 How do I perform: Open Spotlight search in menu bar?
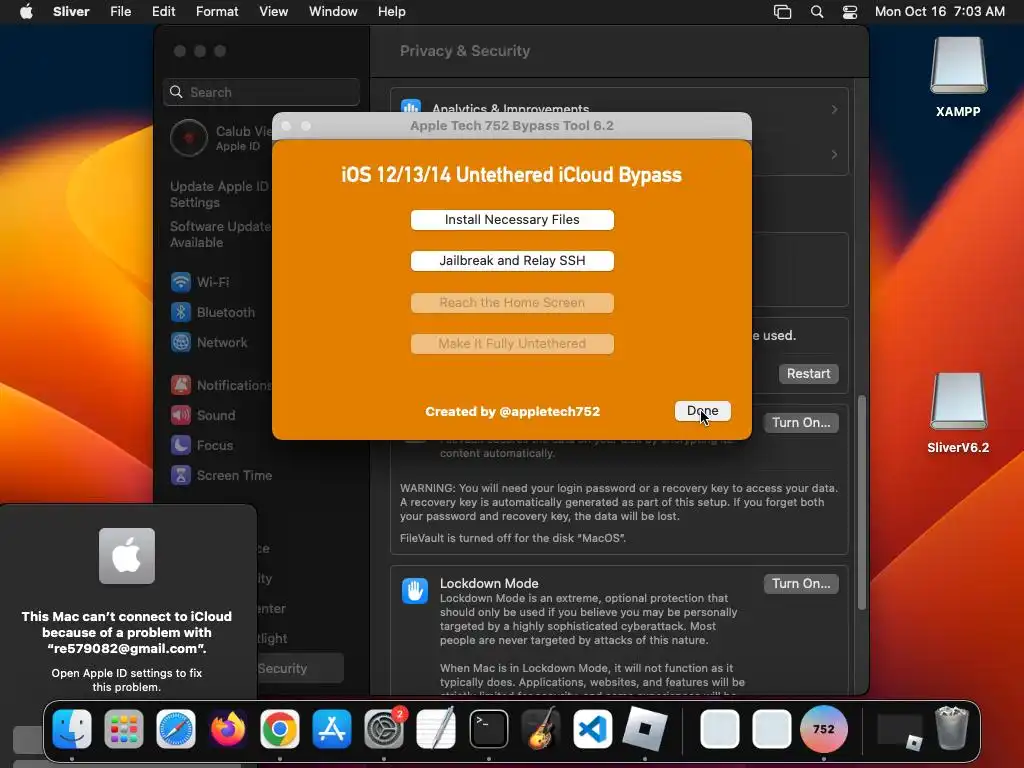point(816,12)
